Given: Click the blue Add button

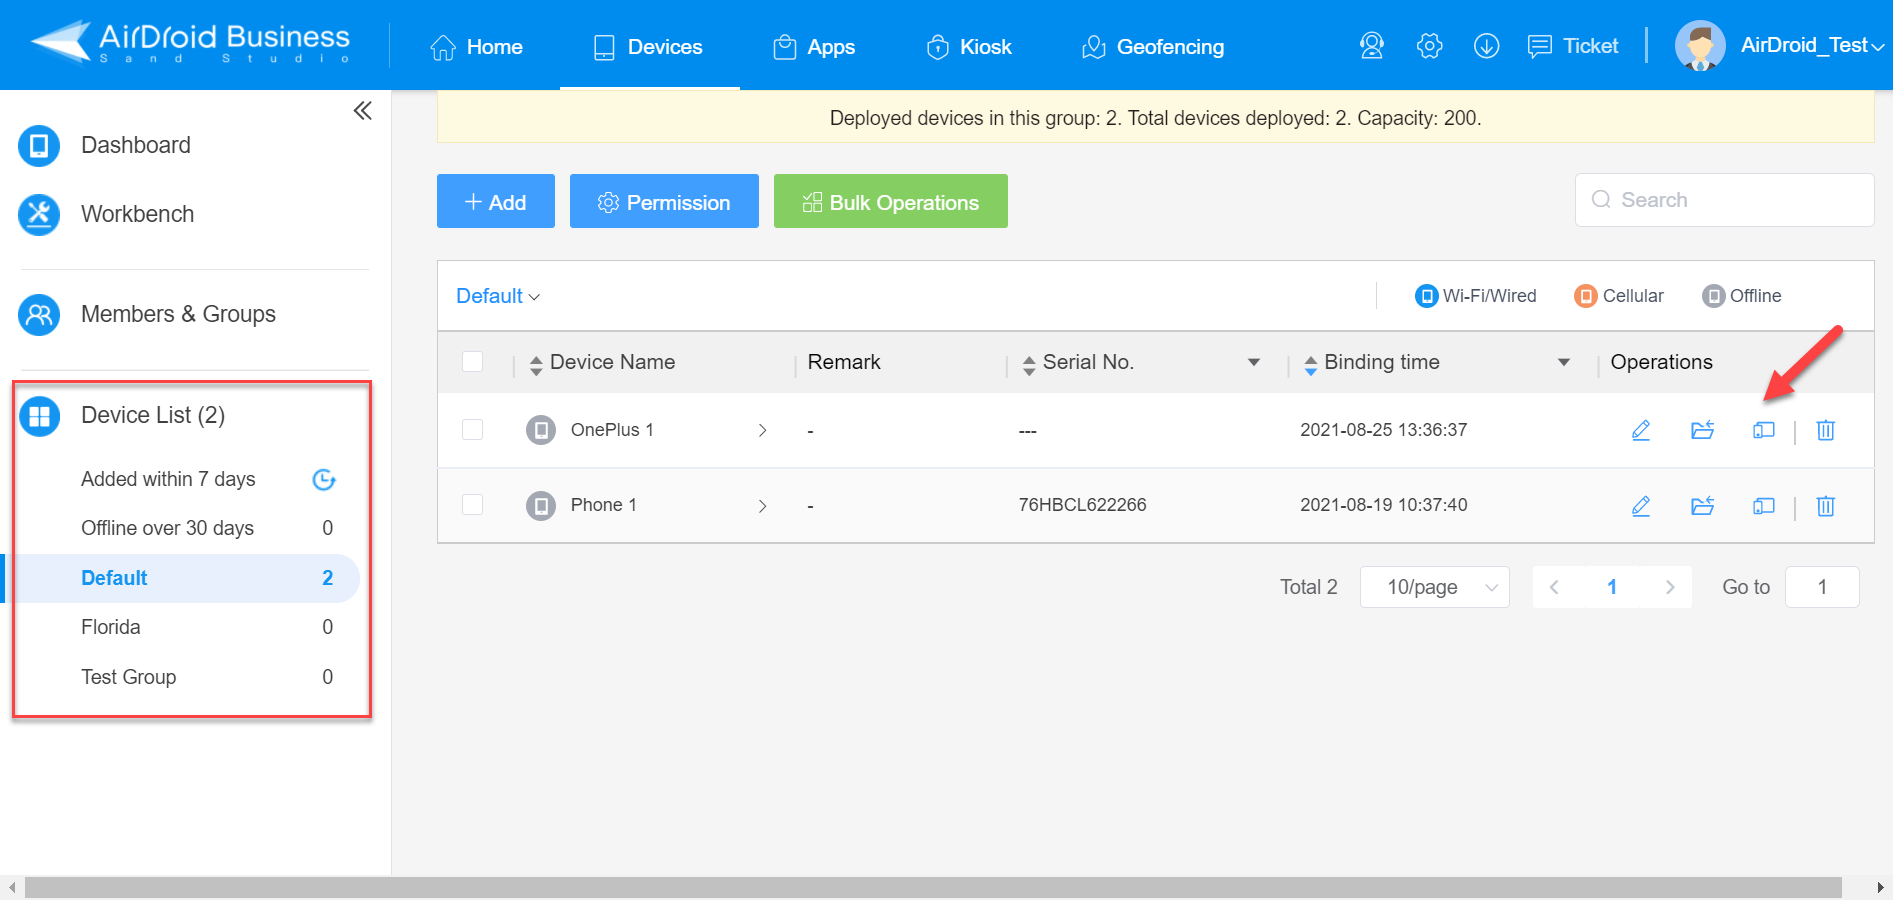Looking at the screenshot, I should click(x=496, y=202).
